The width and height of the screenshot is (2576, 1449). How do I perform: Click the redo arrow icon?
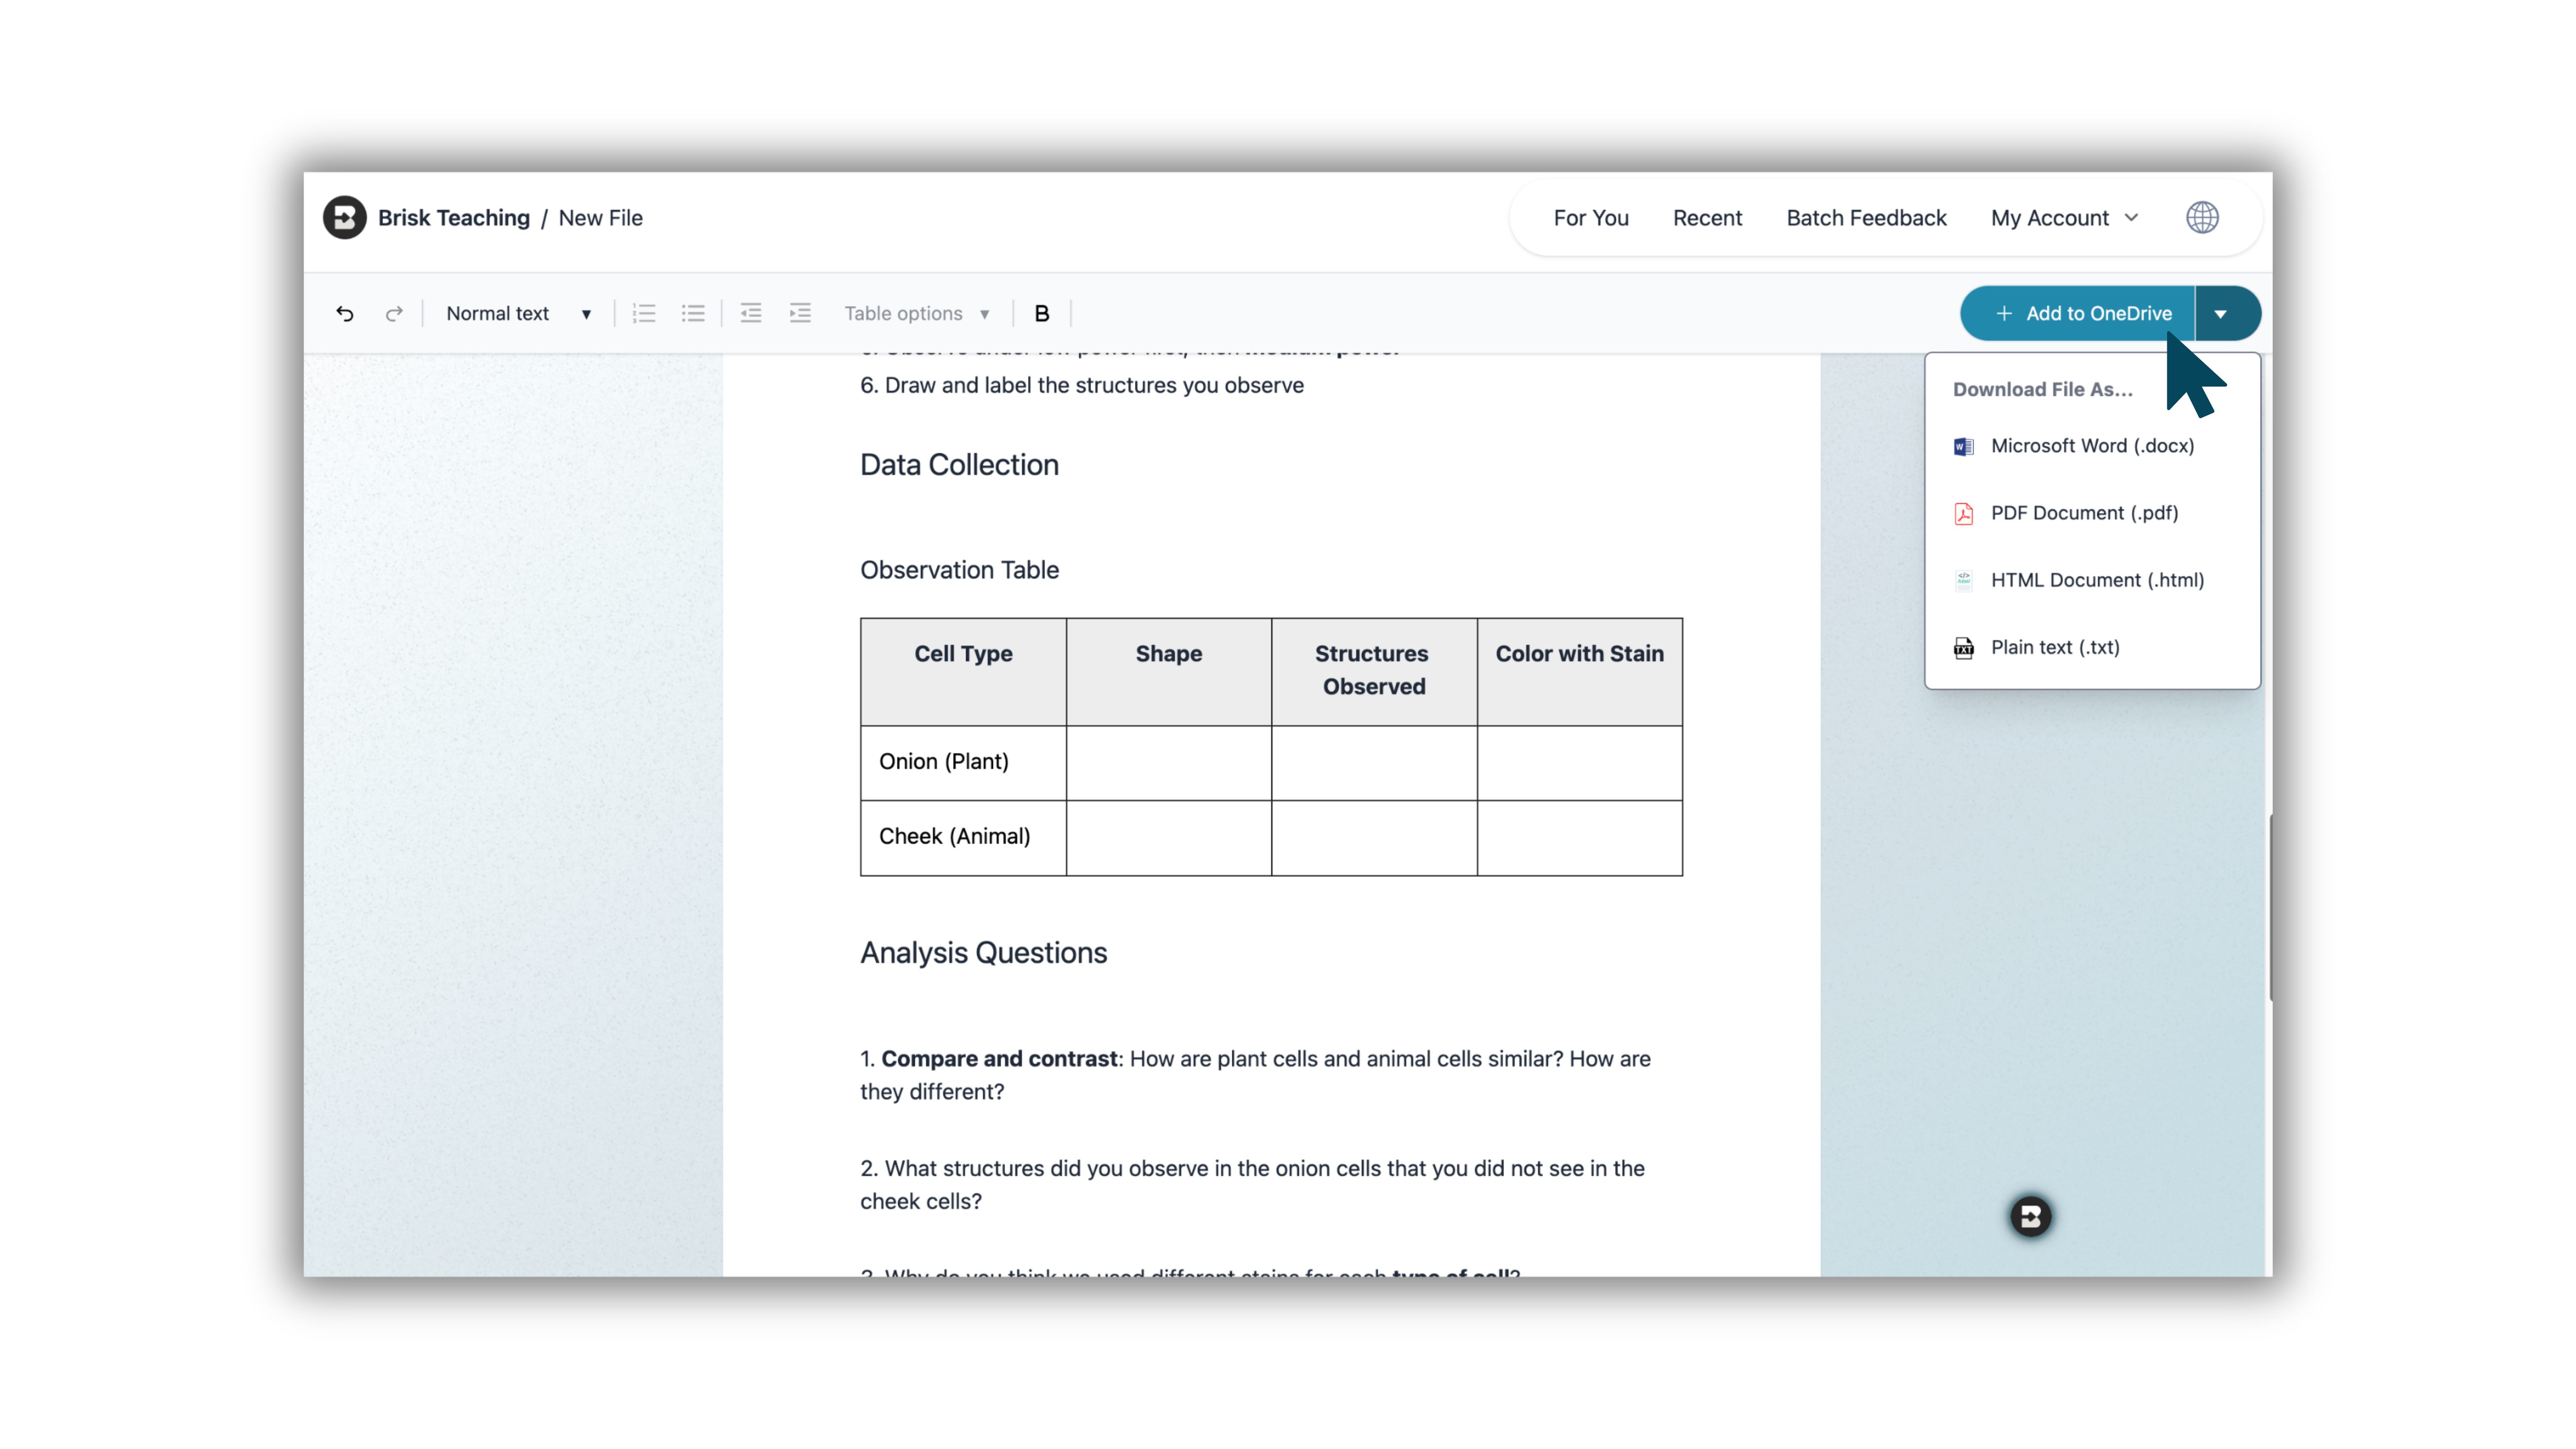pos(394,314)
